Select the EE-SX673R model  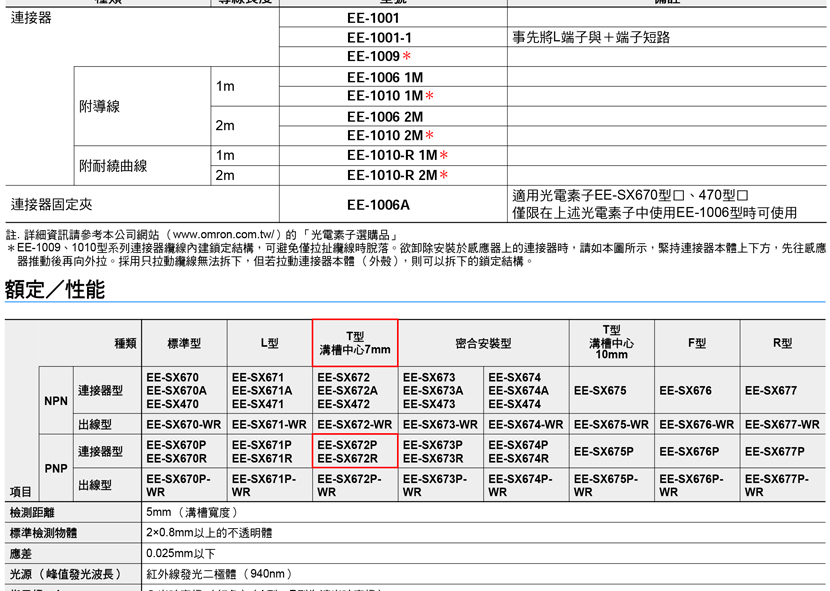433,459
